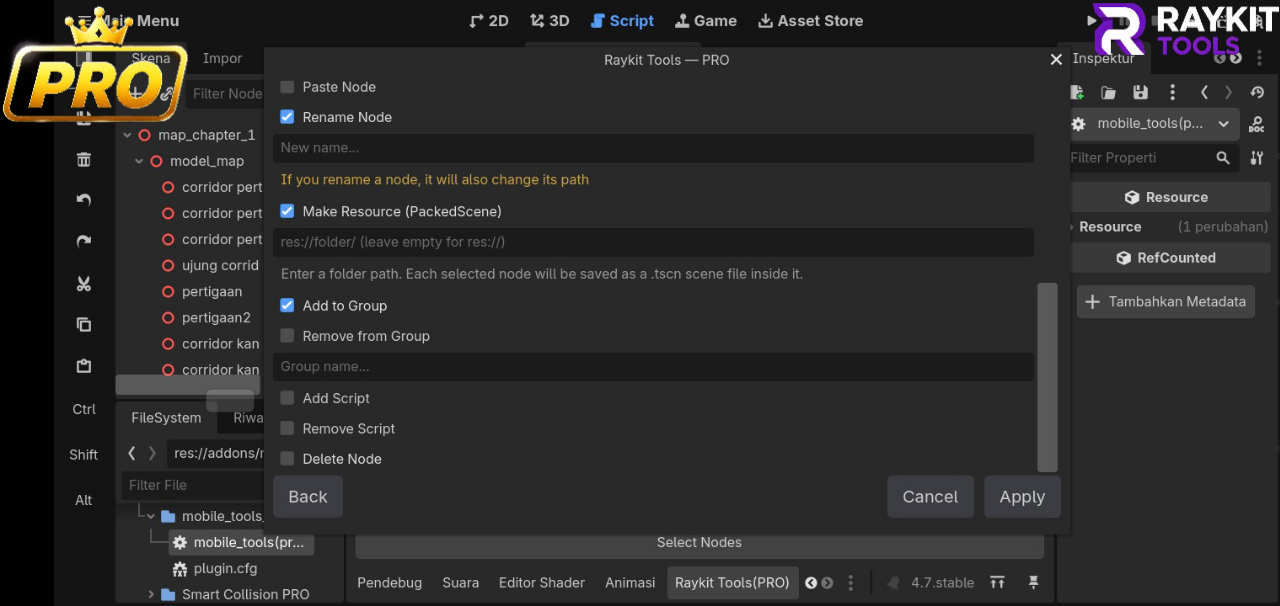Click new resource icon in Inspektur
The width and height of the screenshot is (1280, 606).
point(1077,92)
